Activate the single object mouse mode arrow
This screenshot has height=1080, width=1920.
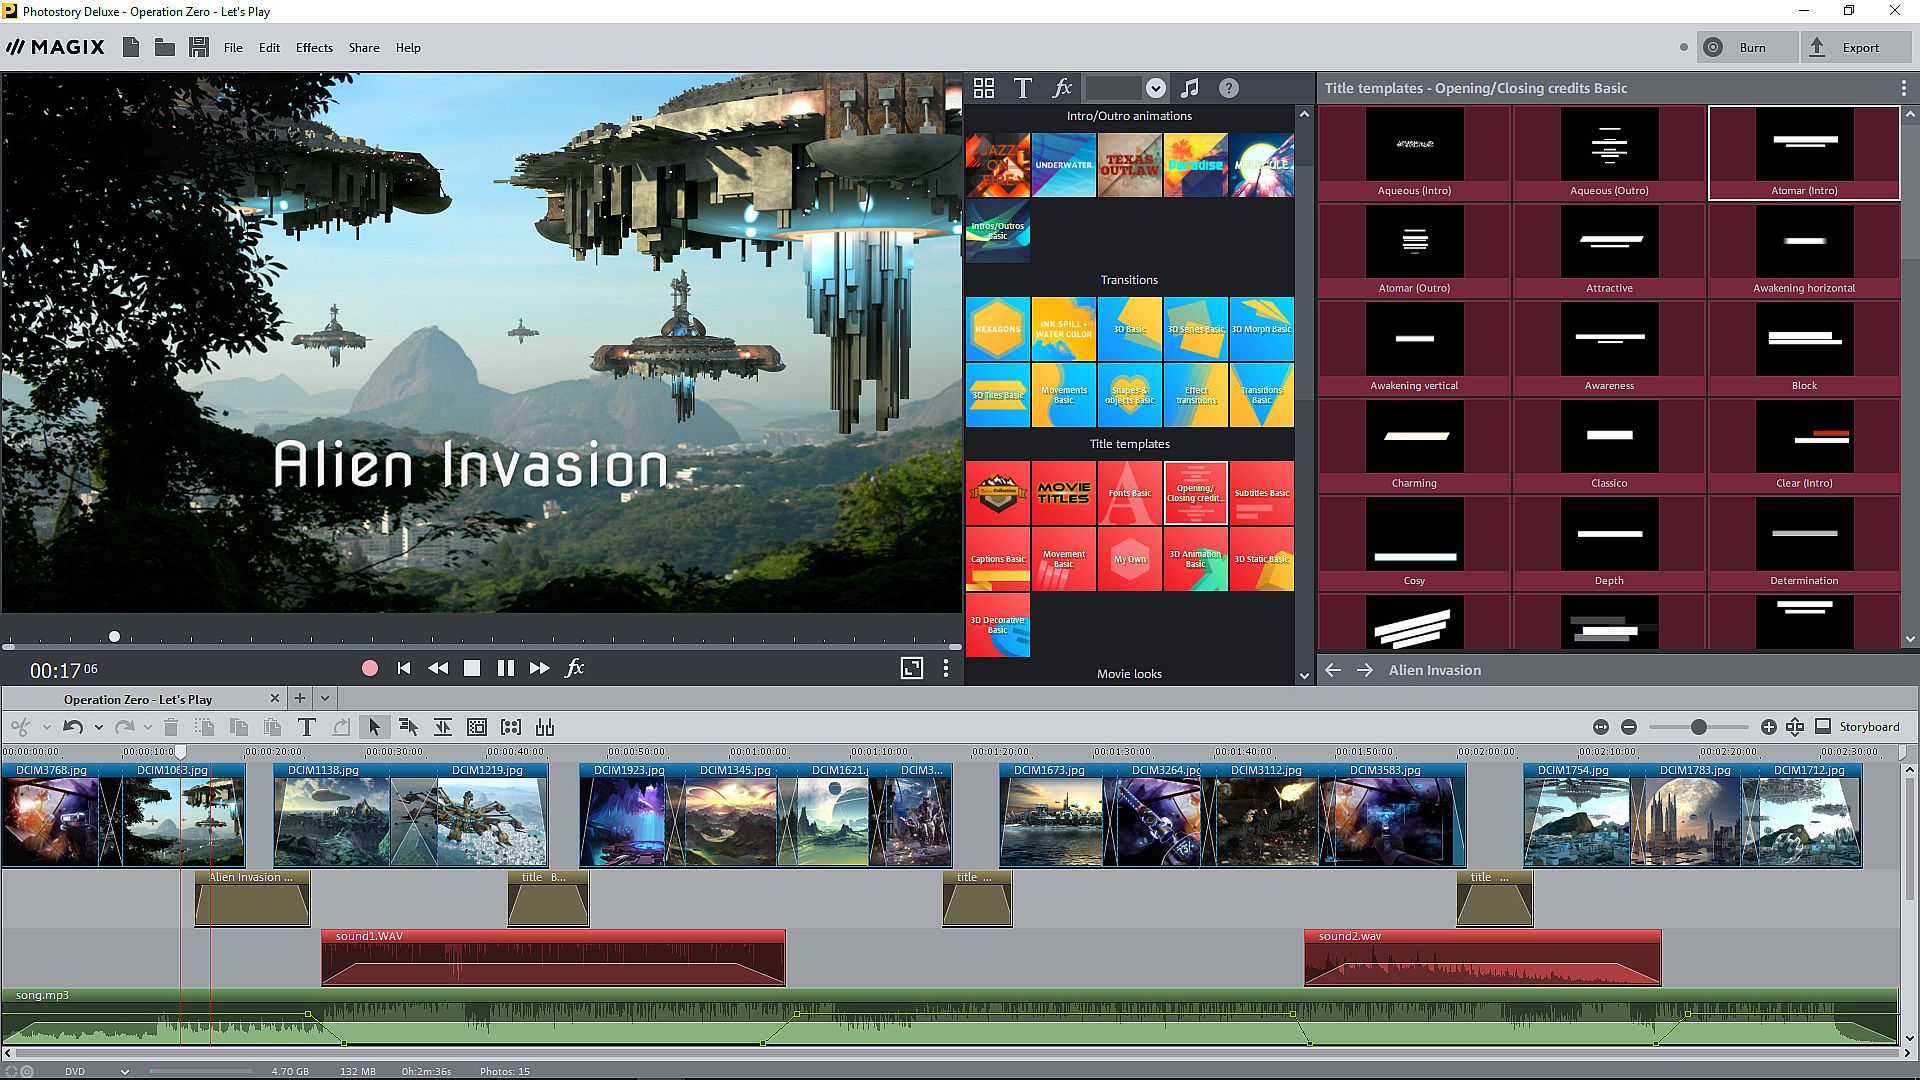pos(375,727)
